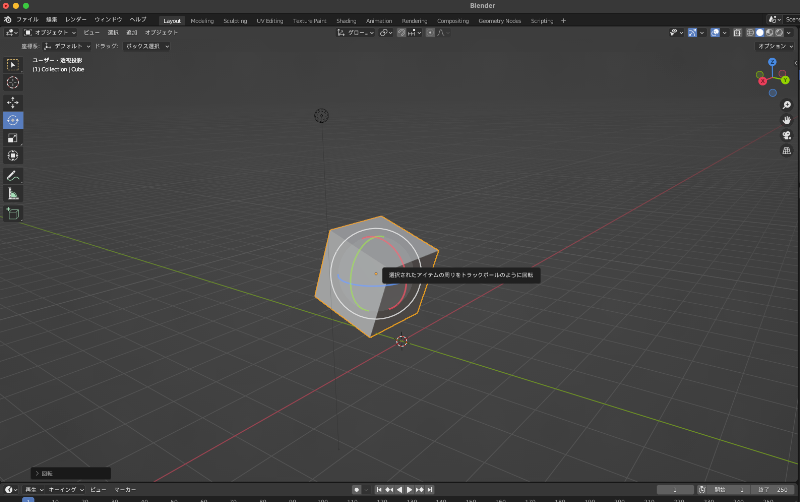Viewport: 800px width, 502px height.
Task: Jump to next keyframe in timeline
Action: click(x=419, y=490)
